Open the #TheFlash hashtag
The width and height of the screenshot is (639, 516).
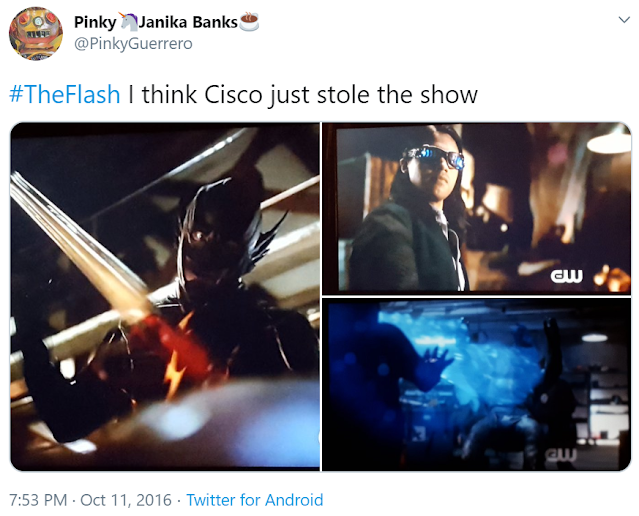(64, 95)
